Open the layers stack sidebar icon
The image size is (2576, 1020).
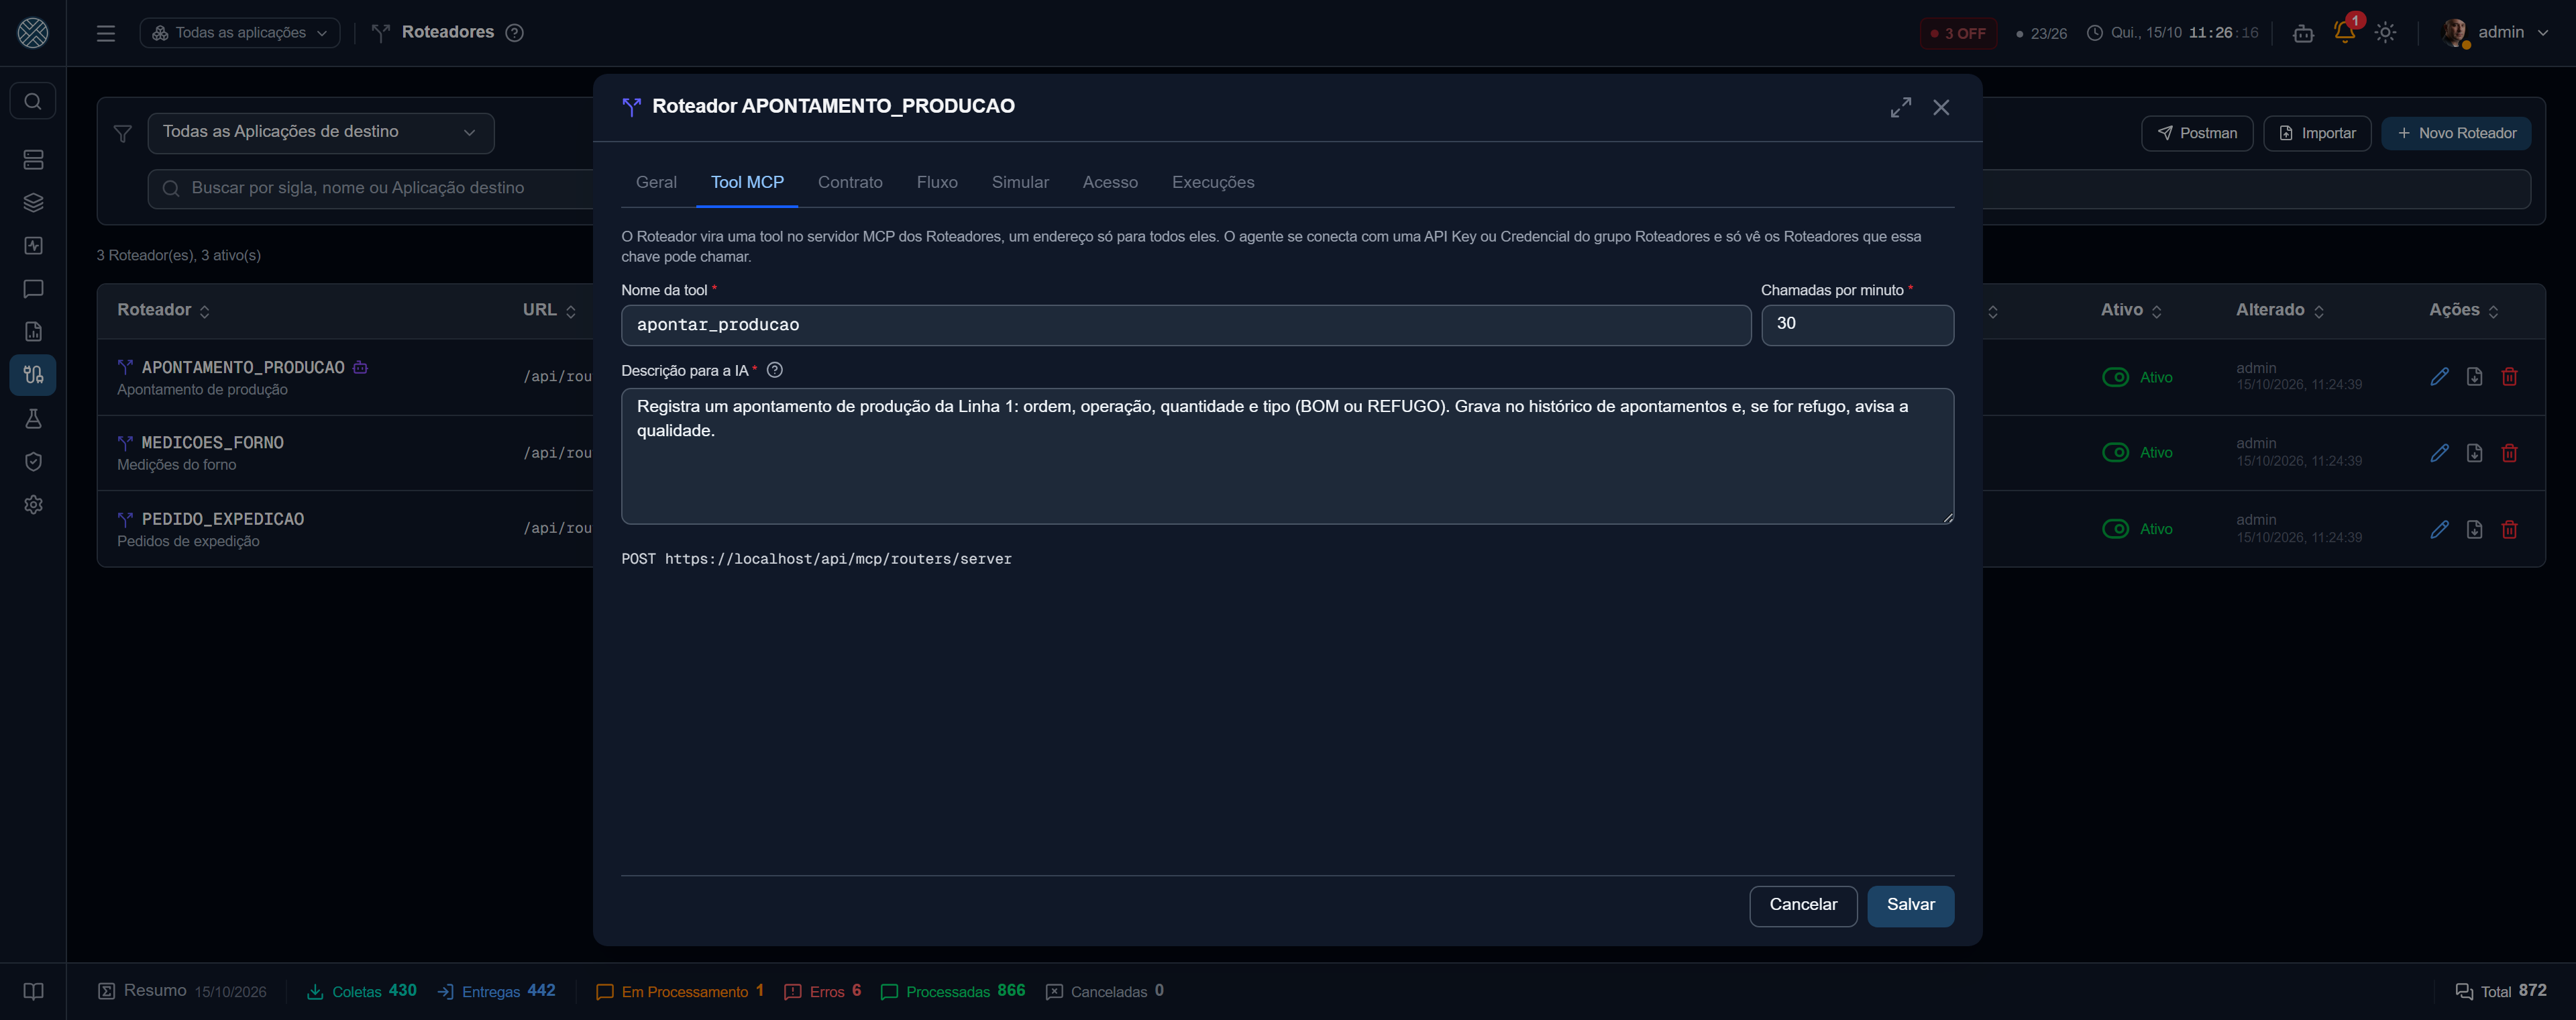pyautogui.click(x=33, y=203)
